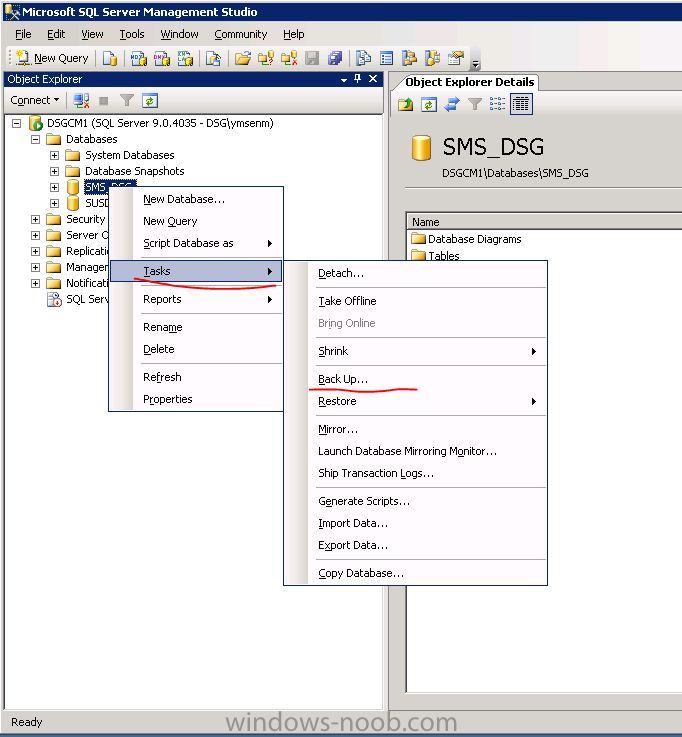This screenshot has height=737, width=682.
Task: Click the Template Explorer toolbar icon
Action: pyautogui.click(x=432, y=58)
